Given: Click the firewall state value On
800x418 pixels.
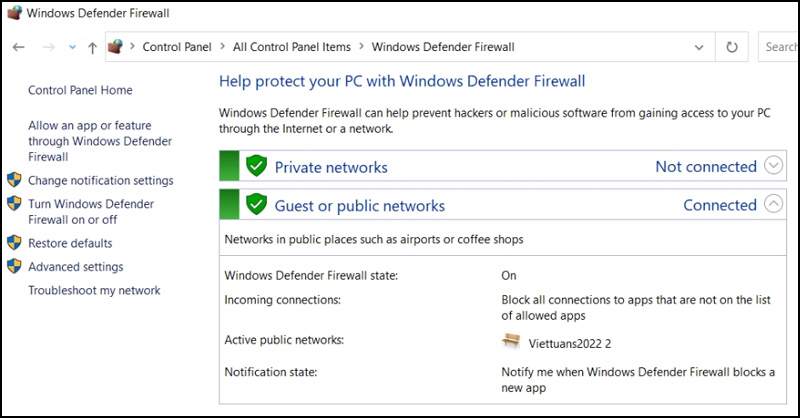Looking at the screenshot, I should [509, 276].
